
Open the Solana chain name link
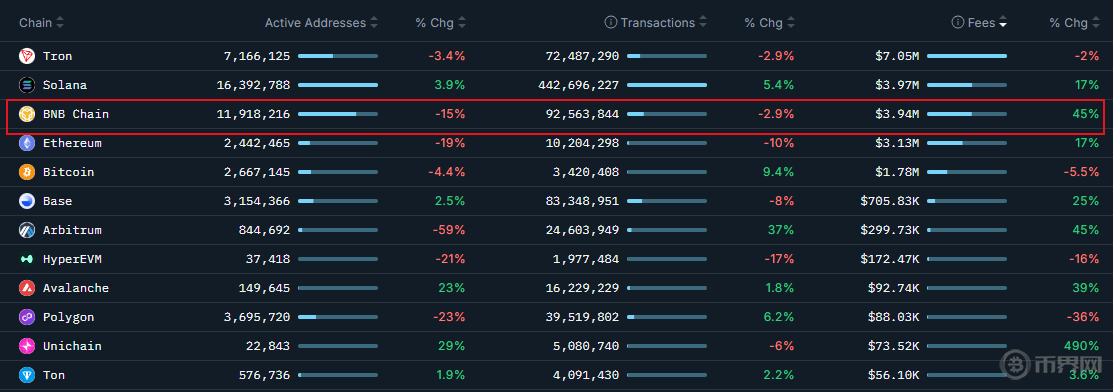click(x=65, y=85)
